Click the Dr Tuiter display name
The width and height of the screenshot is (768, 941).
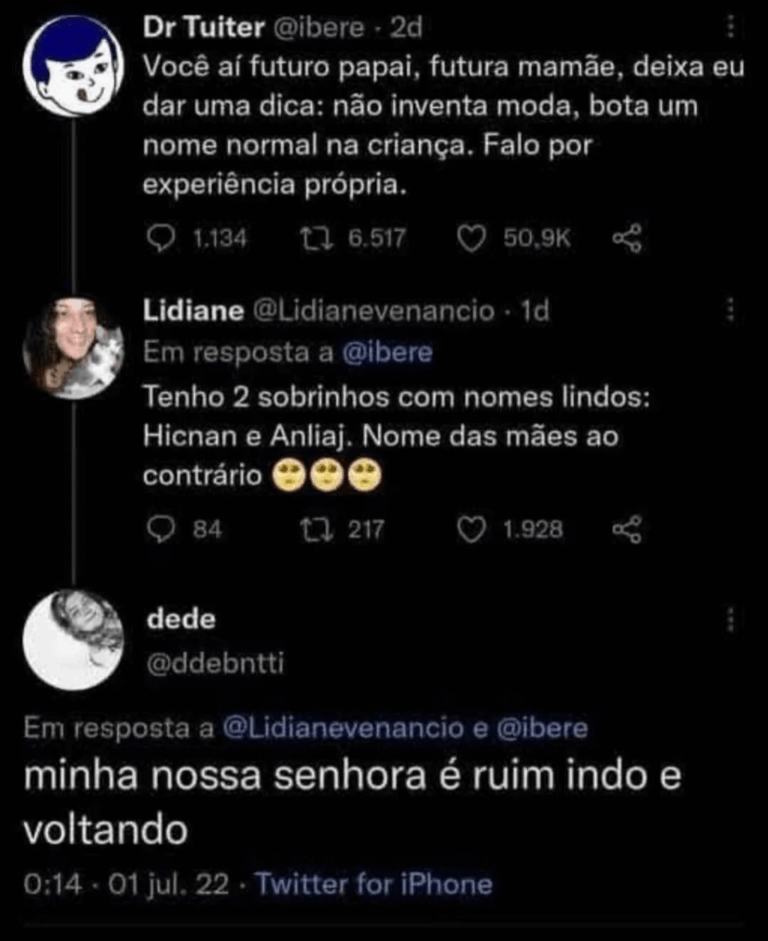tap(203, 29)
